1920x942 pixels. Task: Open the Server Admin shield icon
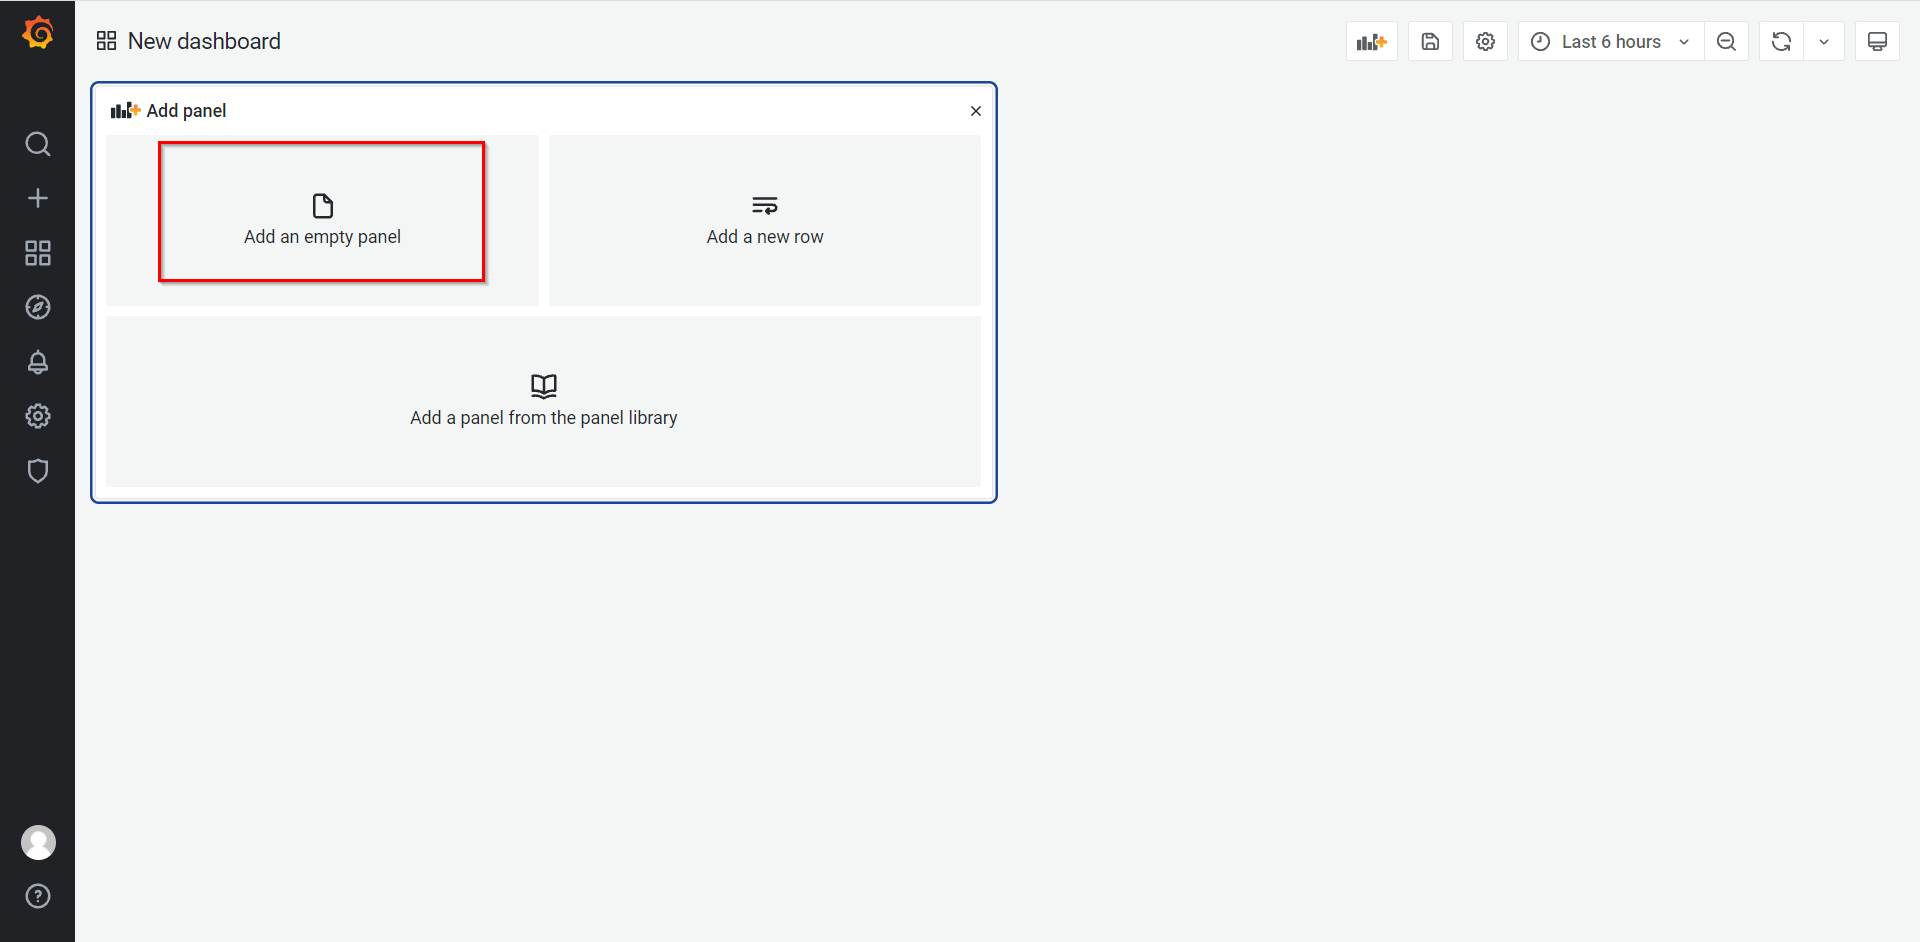38,471
